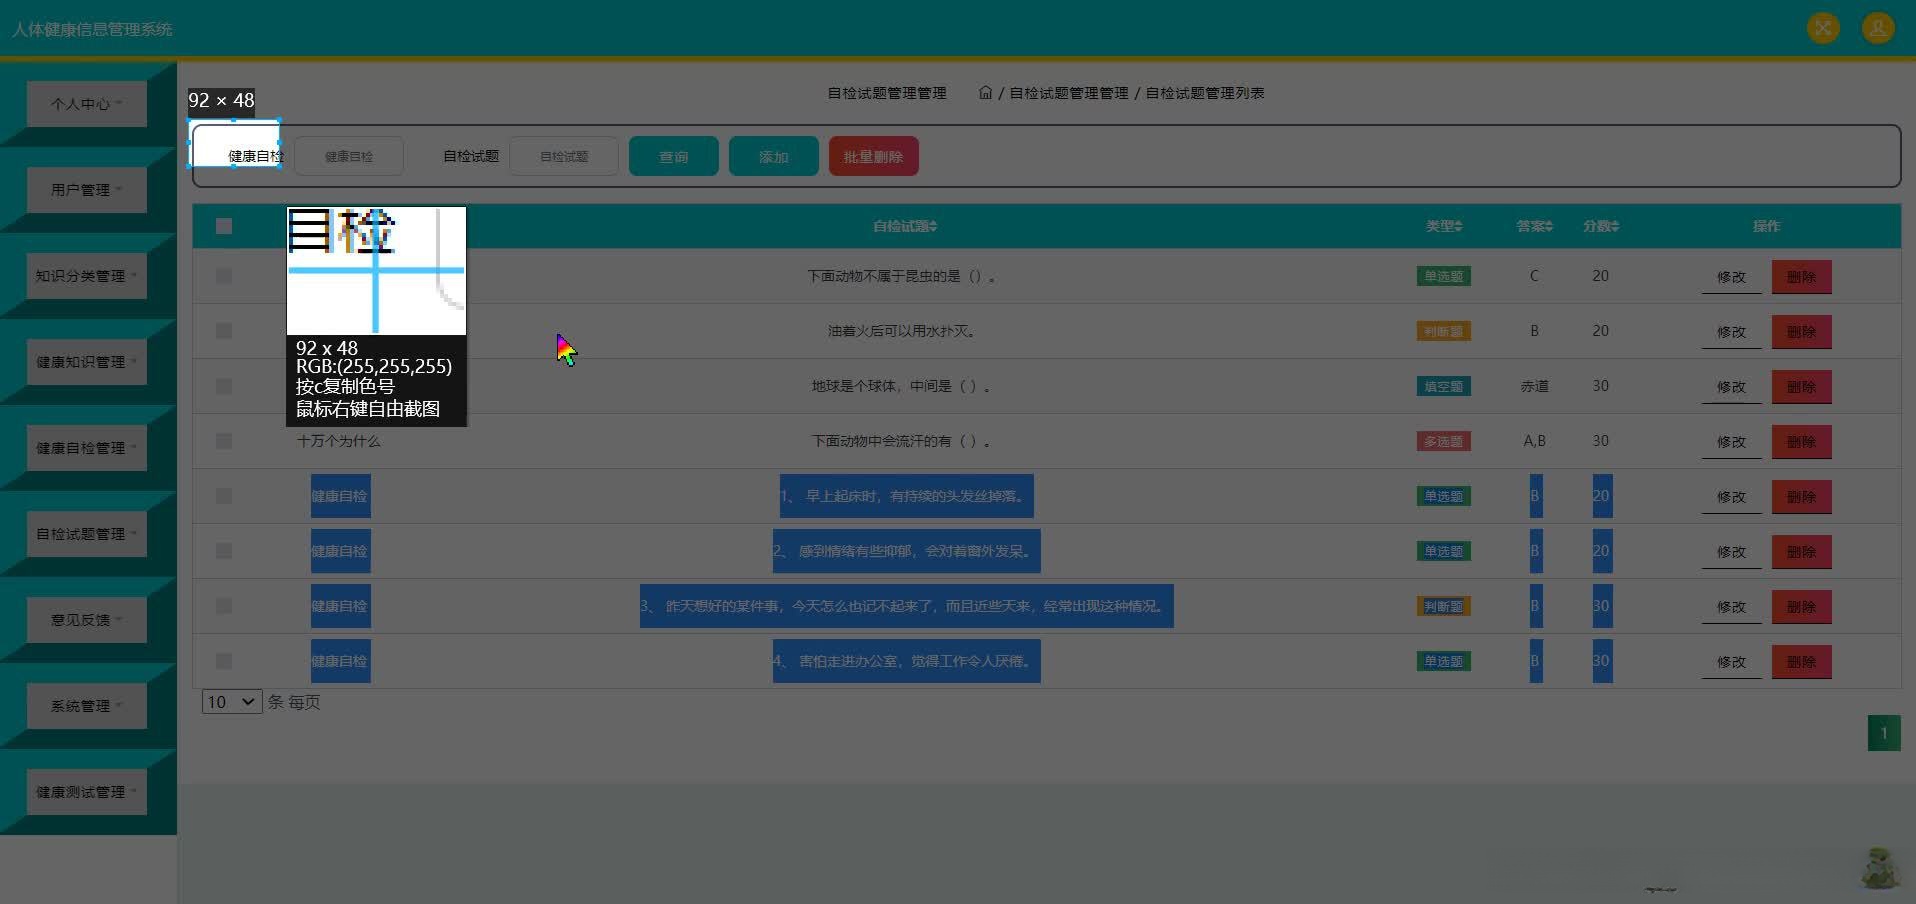Screen dimensions: 1916x904
Task: Sort the table by the 类型 column arrows
Action: [1458, 227]
